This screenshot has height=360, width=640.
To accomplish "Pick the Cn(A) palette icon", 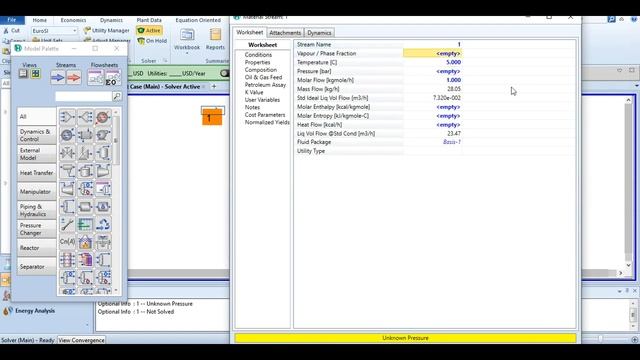I will 67,242.
